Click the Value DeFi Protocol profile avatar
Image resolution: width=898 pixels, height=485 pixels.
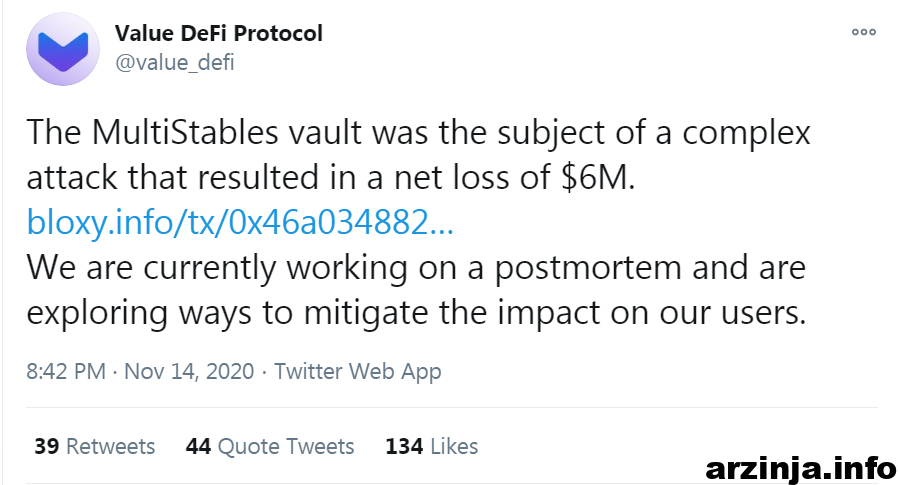click(x=62, y=48)
